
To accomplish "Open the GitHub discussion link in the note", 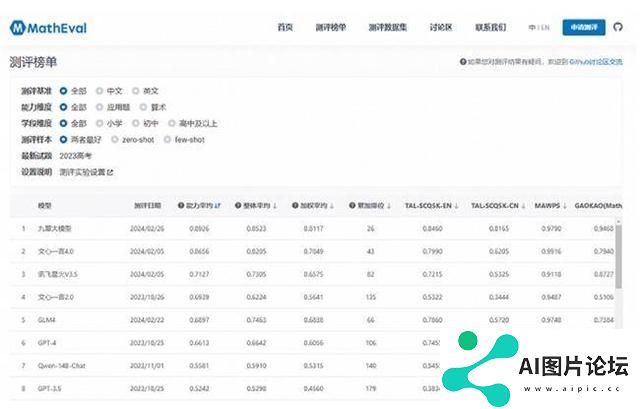I will click(x=596, y=62).
